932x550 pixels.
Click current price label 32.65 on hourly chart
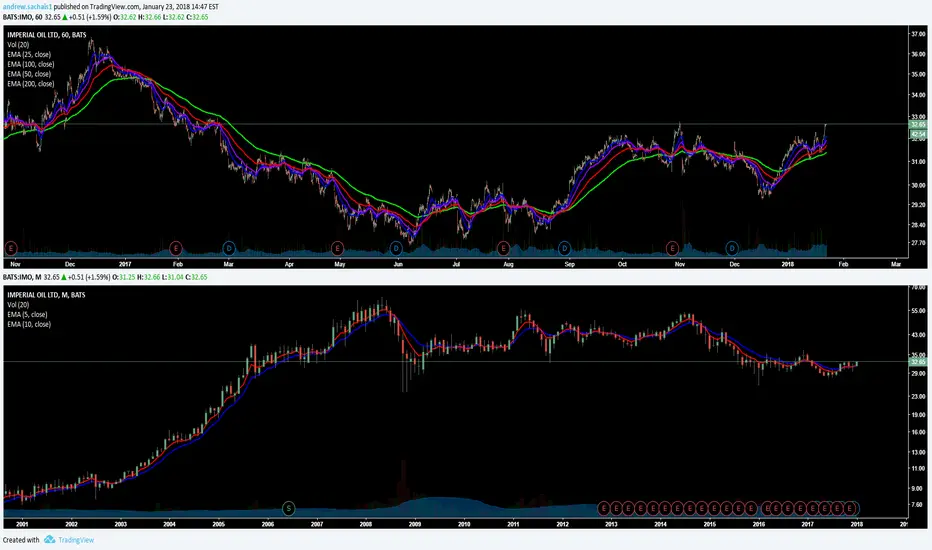[x=918, y=124]
